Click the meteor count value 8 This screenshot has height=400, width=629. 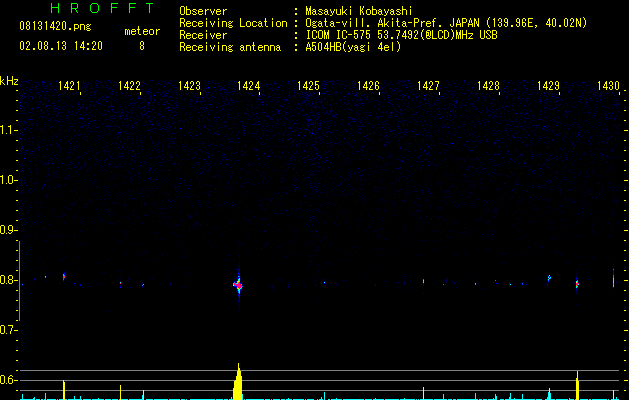tap(141, 46)
